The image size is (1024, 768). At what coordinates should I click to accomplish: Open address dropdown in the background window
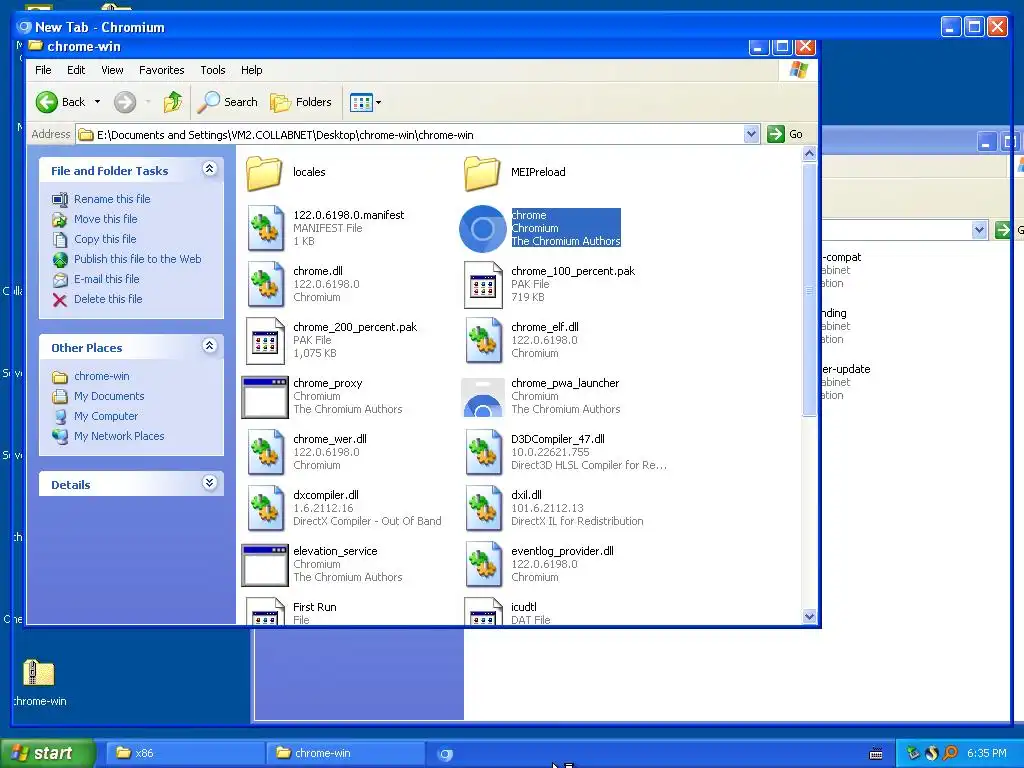click(978, 230)
